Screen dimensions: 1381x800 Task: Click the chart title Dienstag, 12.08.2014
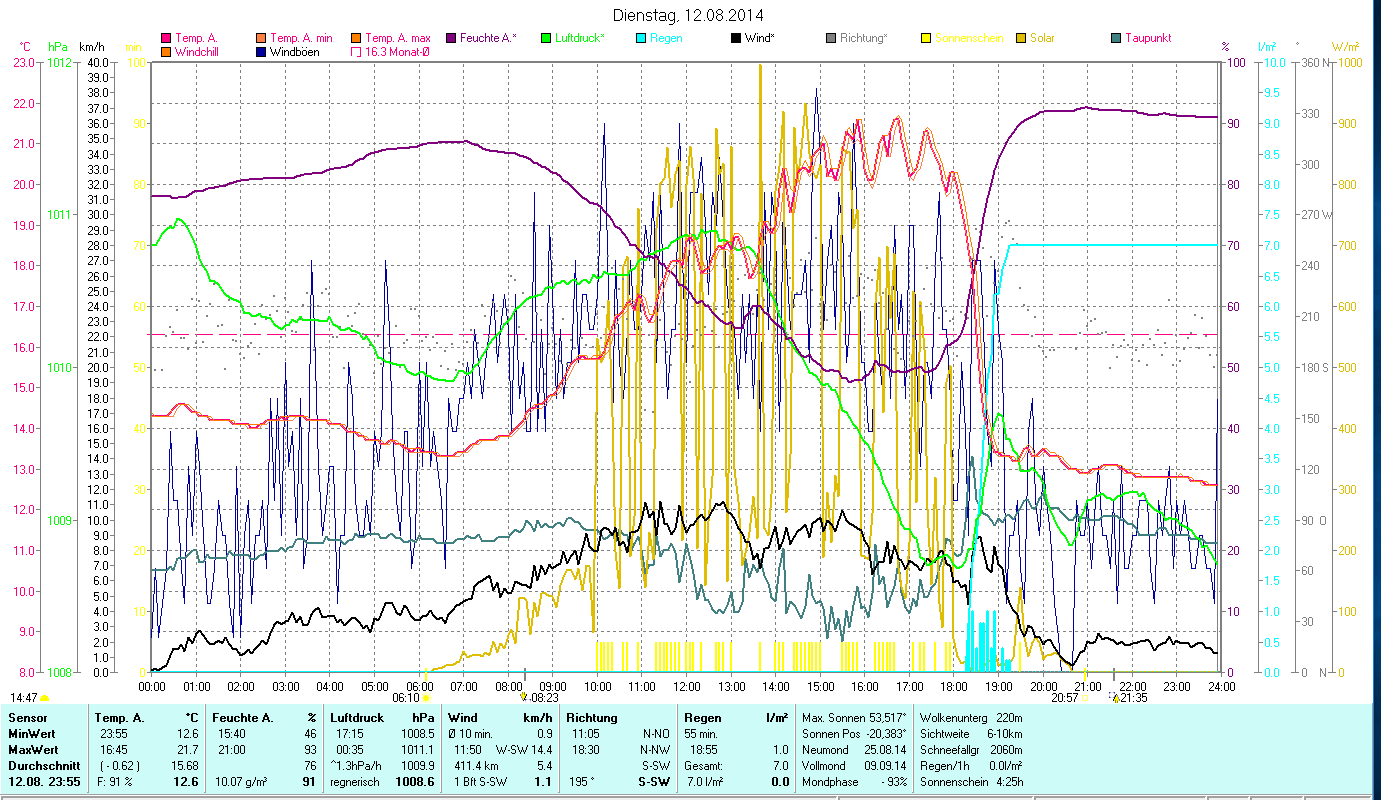tap(687, 15)
